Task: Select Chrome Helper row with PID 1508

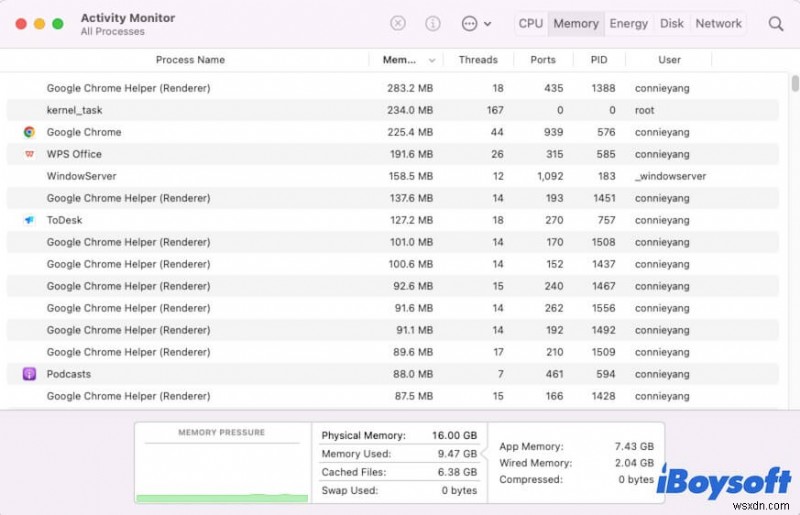Action: click(392, 242)
